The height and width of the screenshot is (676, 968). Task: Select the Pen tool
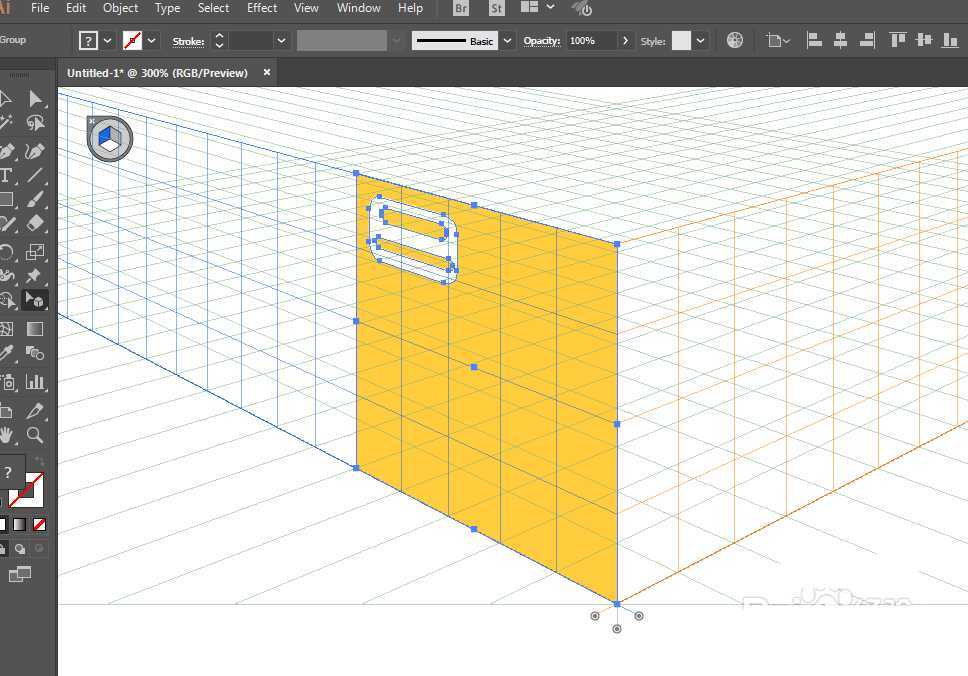pos(6,152)
